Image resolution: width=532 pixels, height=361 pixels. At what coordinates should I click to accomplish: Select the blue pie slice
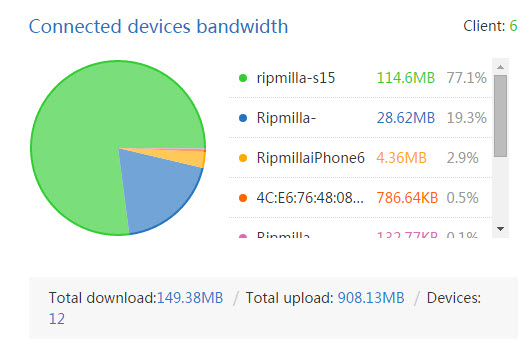click(x=156, y=192)
